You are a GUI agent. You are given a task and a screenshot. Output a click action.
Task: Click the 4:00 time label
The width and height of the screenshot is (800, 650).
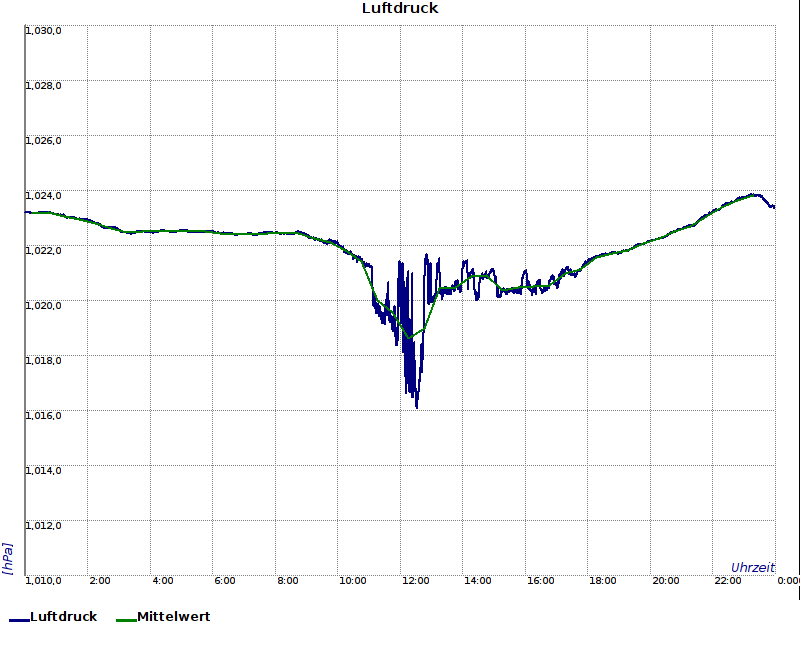click(x=163, y=581)
